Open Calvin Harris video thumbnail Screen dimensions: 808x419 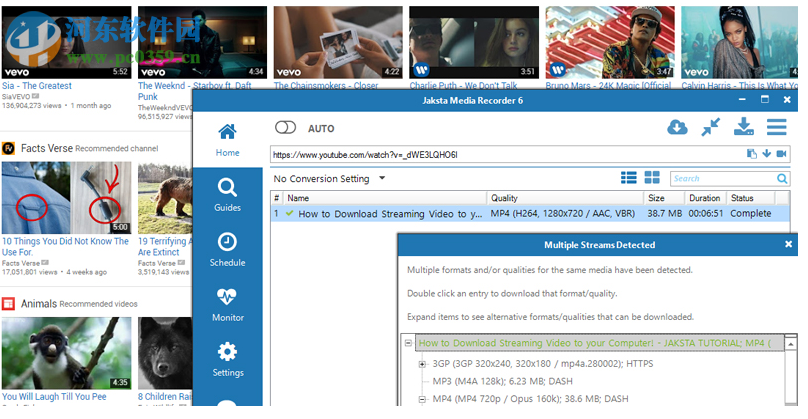coord(739,42)
